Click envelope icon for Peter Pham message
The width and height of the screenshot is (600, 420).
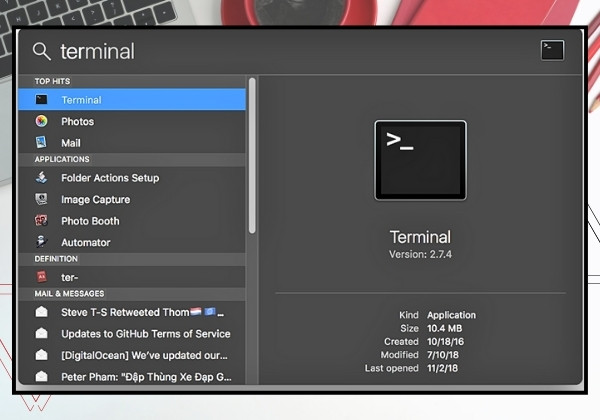41,376
